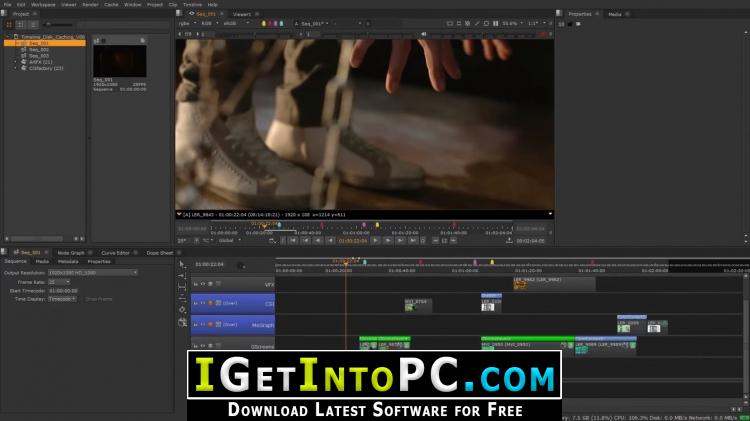The height and width of the screenshot is (421, 750).
Task: Switch project bin to second view mode icon
Action: click(21, 24)
